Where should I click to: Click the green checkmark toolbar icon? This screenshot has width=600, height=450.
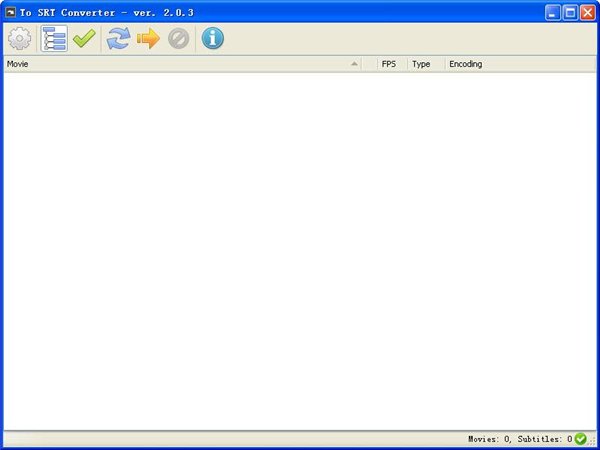pyautogui.click(x=84, y=38)
